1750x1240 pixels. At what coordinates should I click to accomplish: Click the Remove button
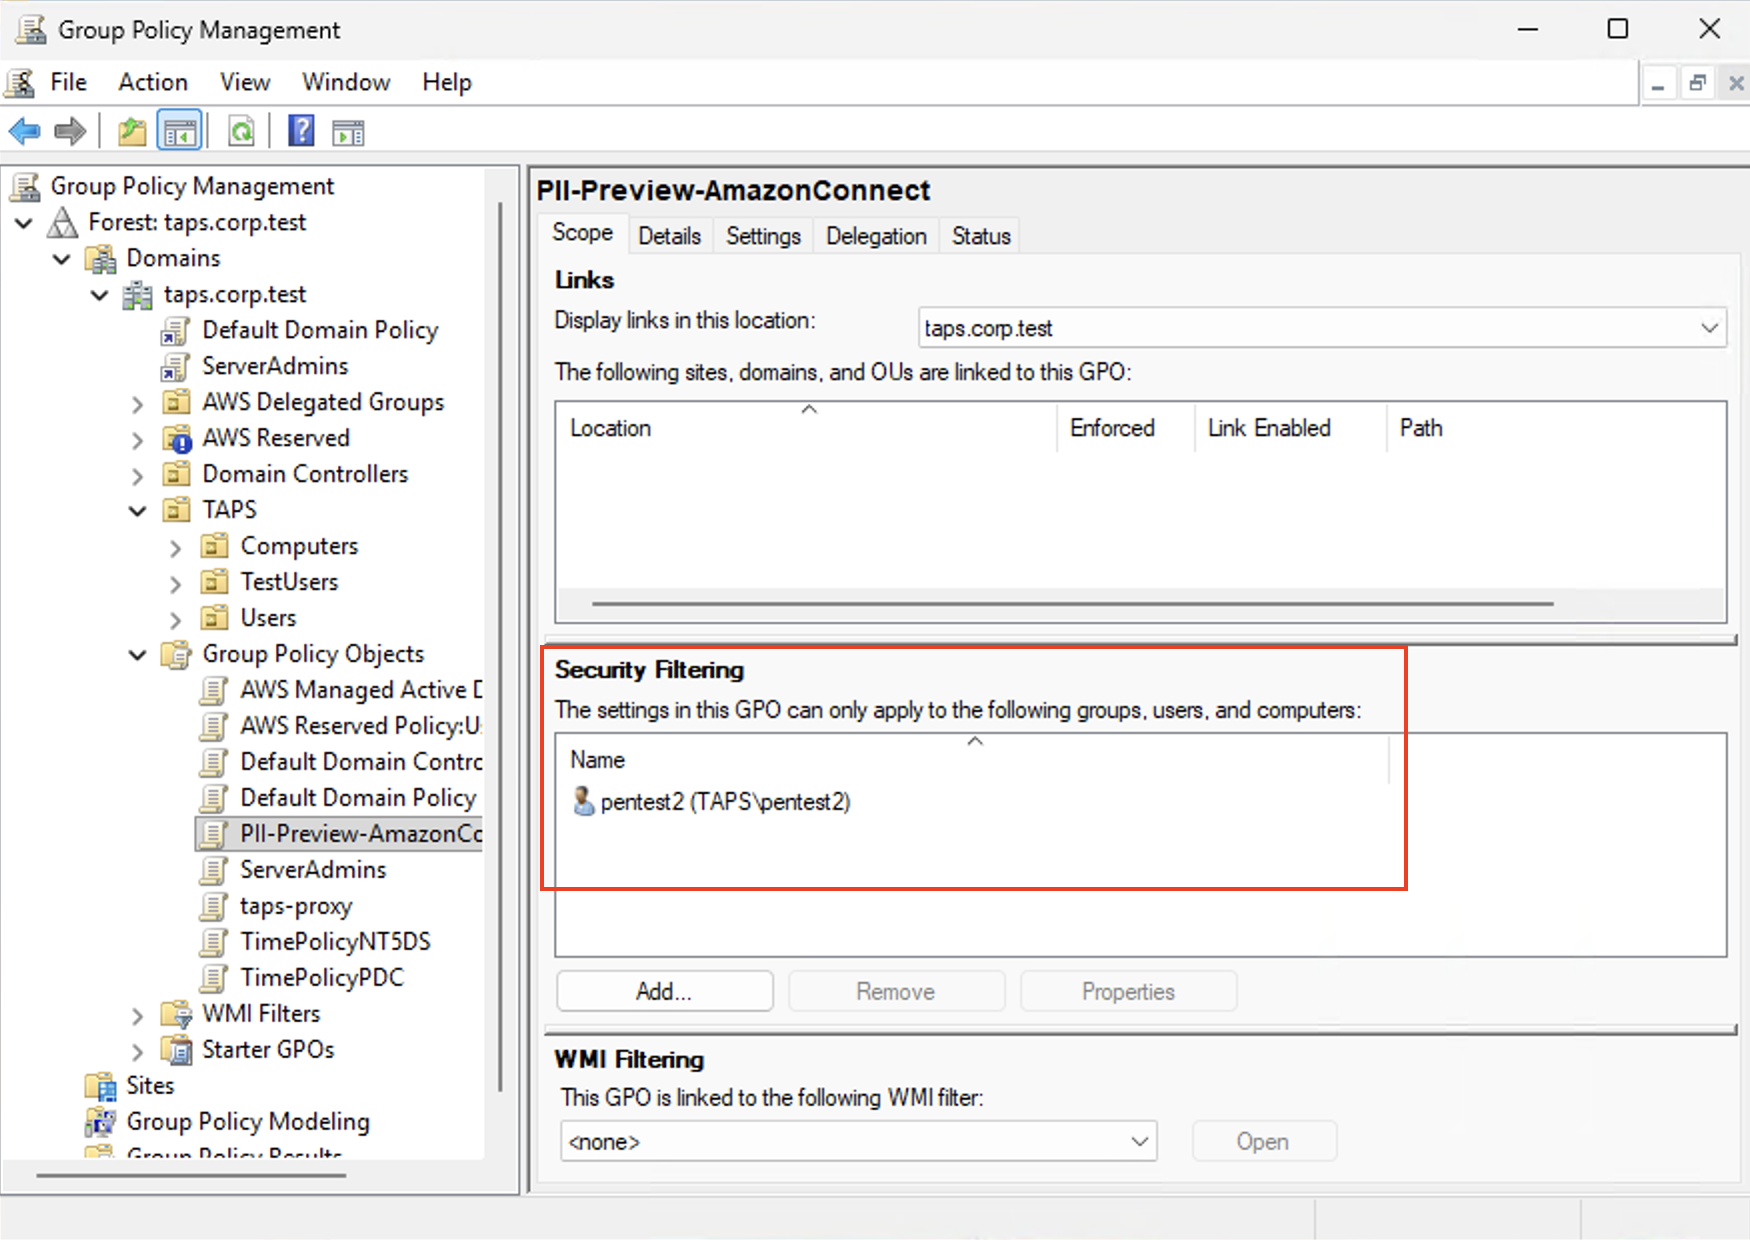coord(896,991)
